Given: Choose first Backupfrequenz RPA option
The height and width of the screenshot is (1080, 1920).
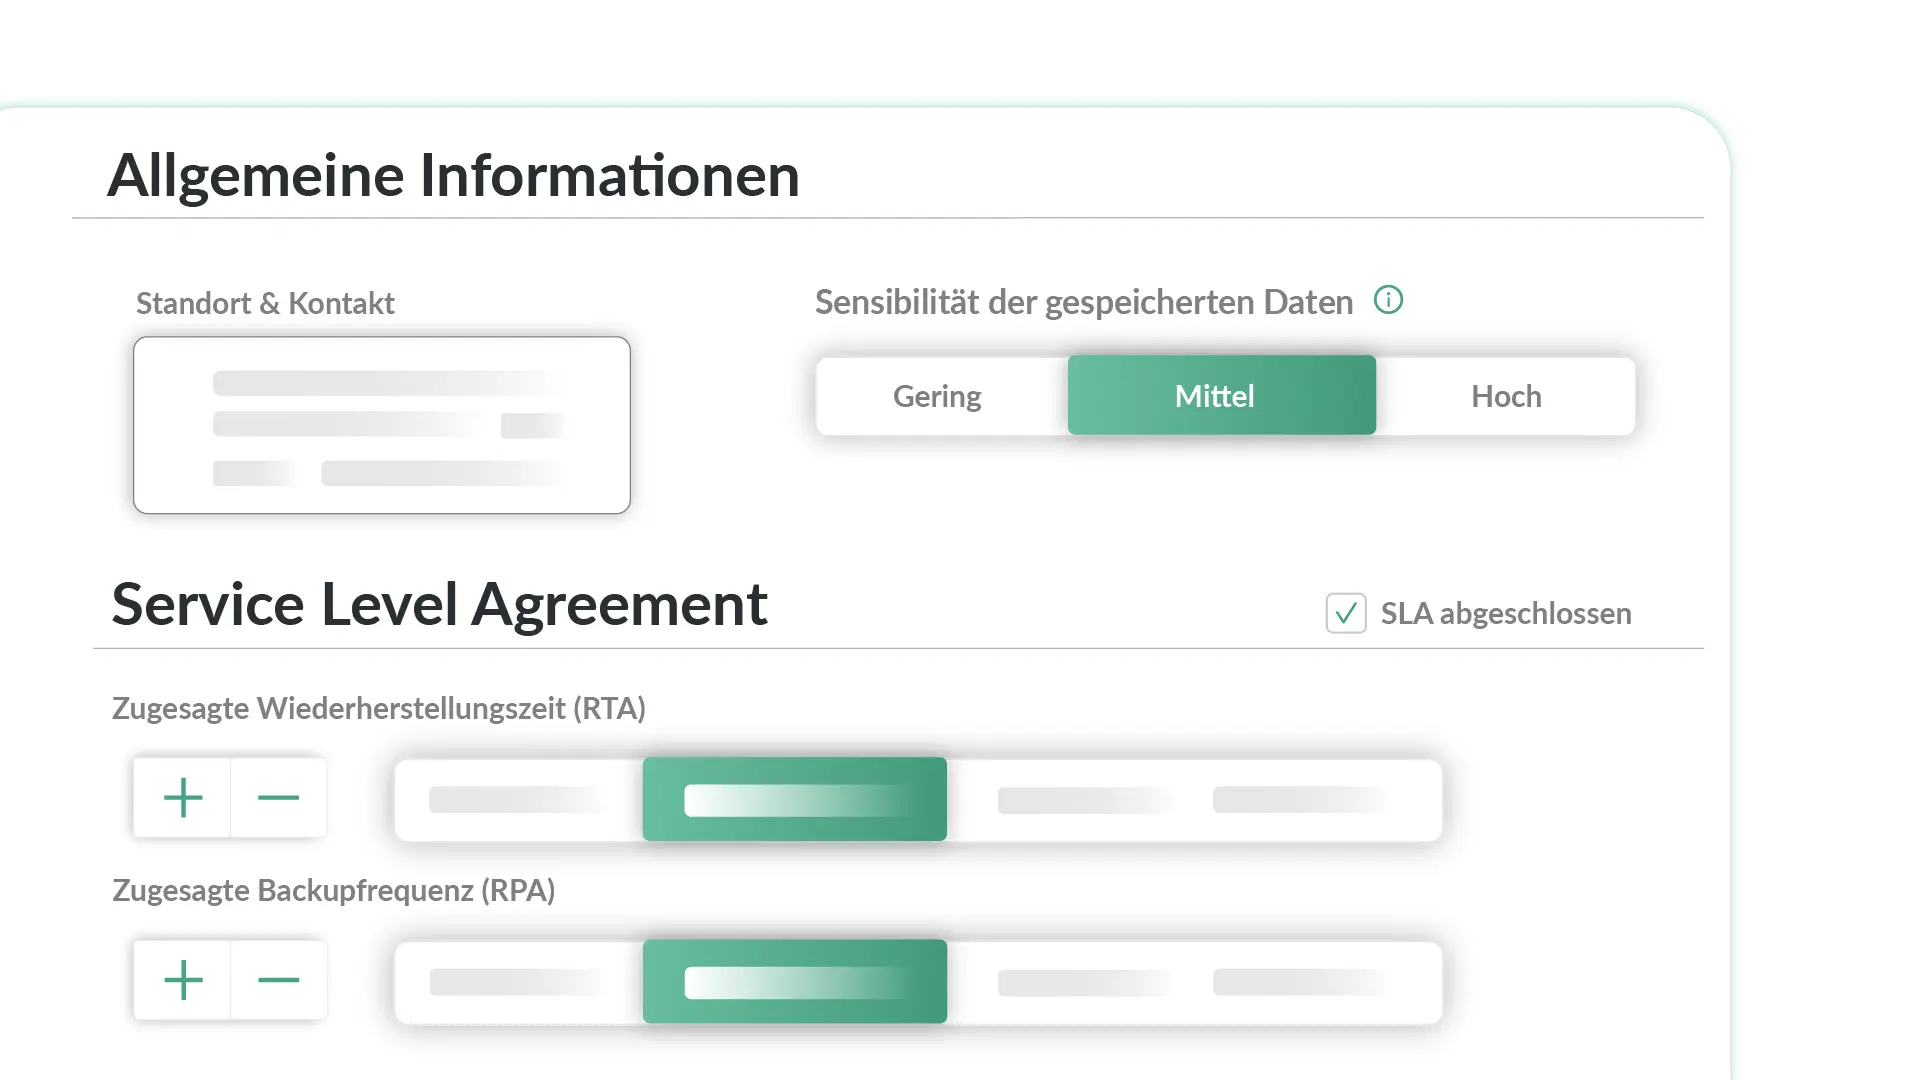Looking at the screenshot, I should tap(518, 982).
